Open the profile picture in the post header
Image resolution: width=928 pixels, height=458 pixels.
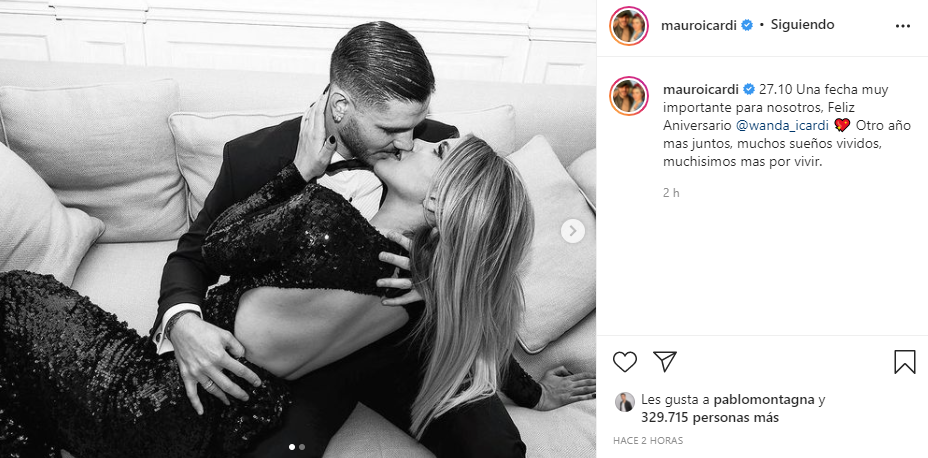click(x=630, y=24)
